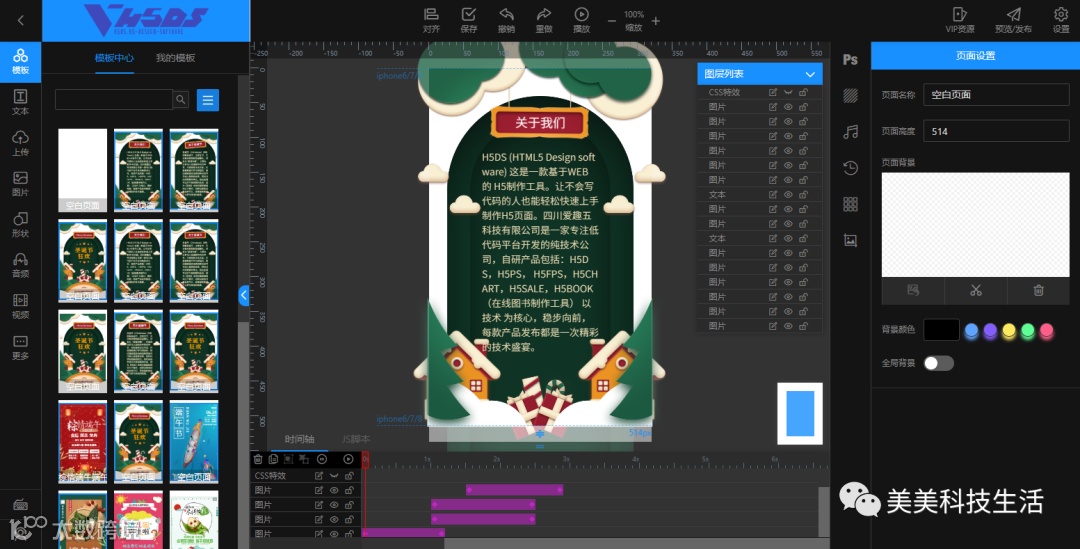Switch to JS脚本 tab
1080x549 pixels.
(356, 439)
